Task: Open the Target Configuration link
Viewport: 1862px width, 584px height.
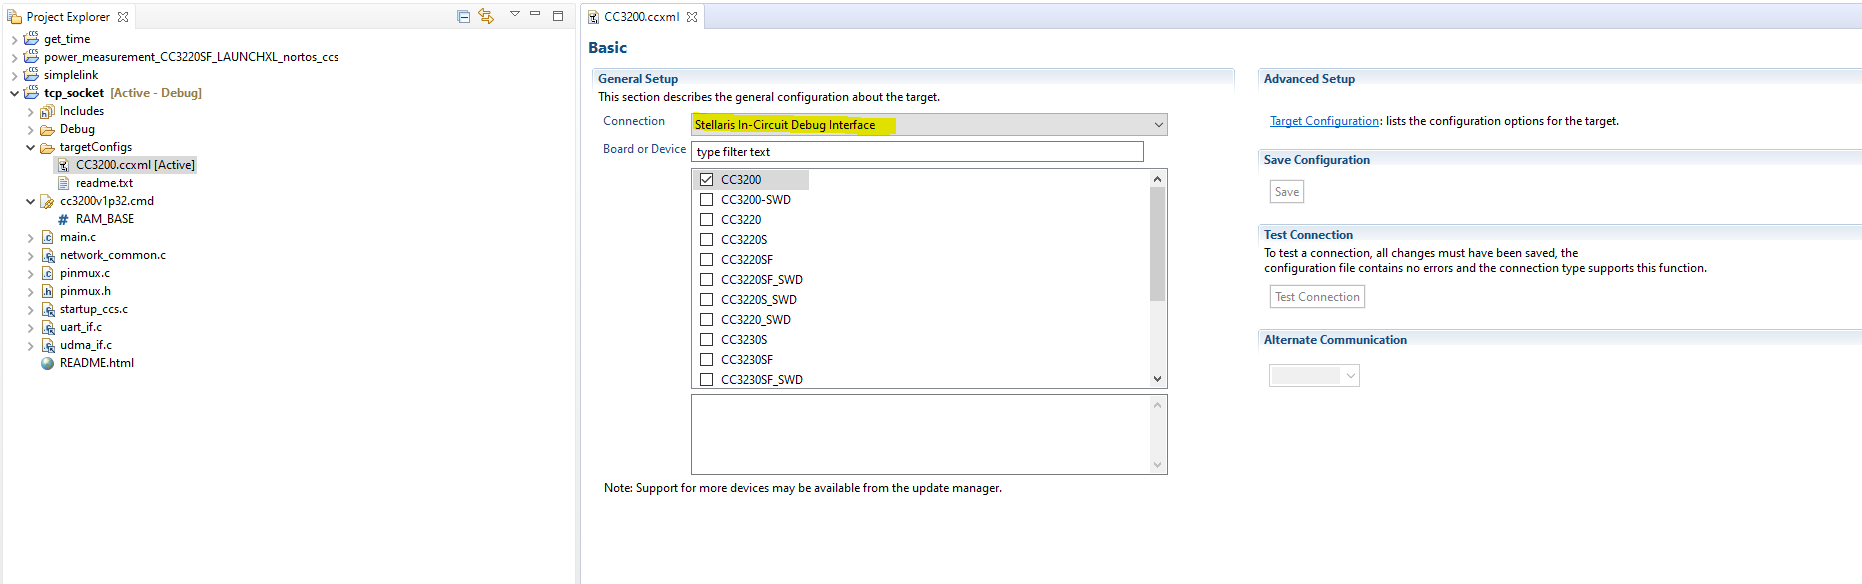Action: (1324, 121)
